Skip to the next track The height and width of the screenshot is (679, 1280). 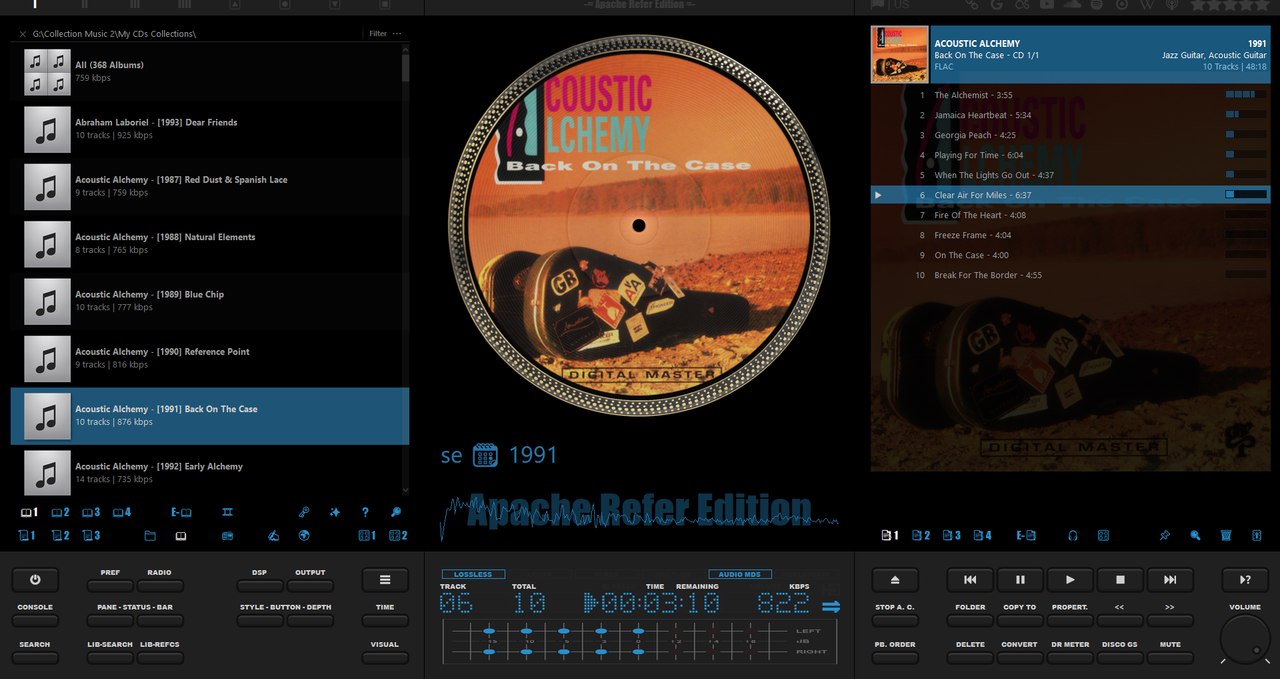(1170, 579)
